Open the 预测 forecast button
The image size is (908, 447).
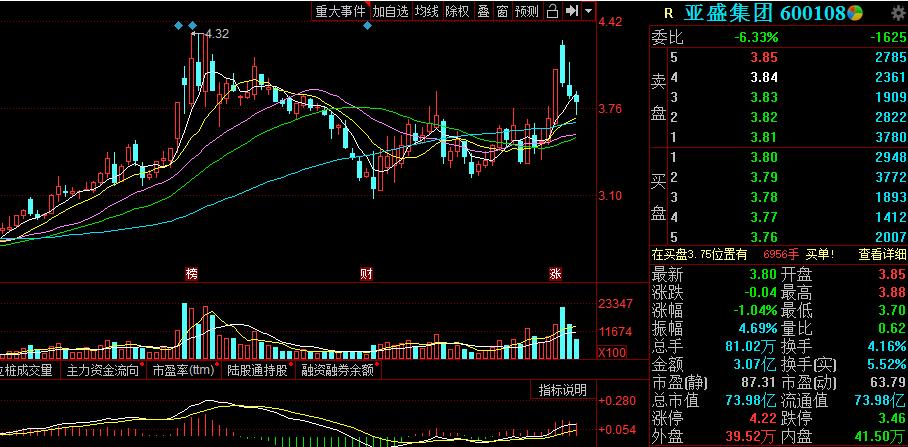[527, 10]
